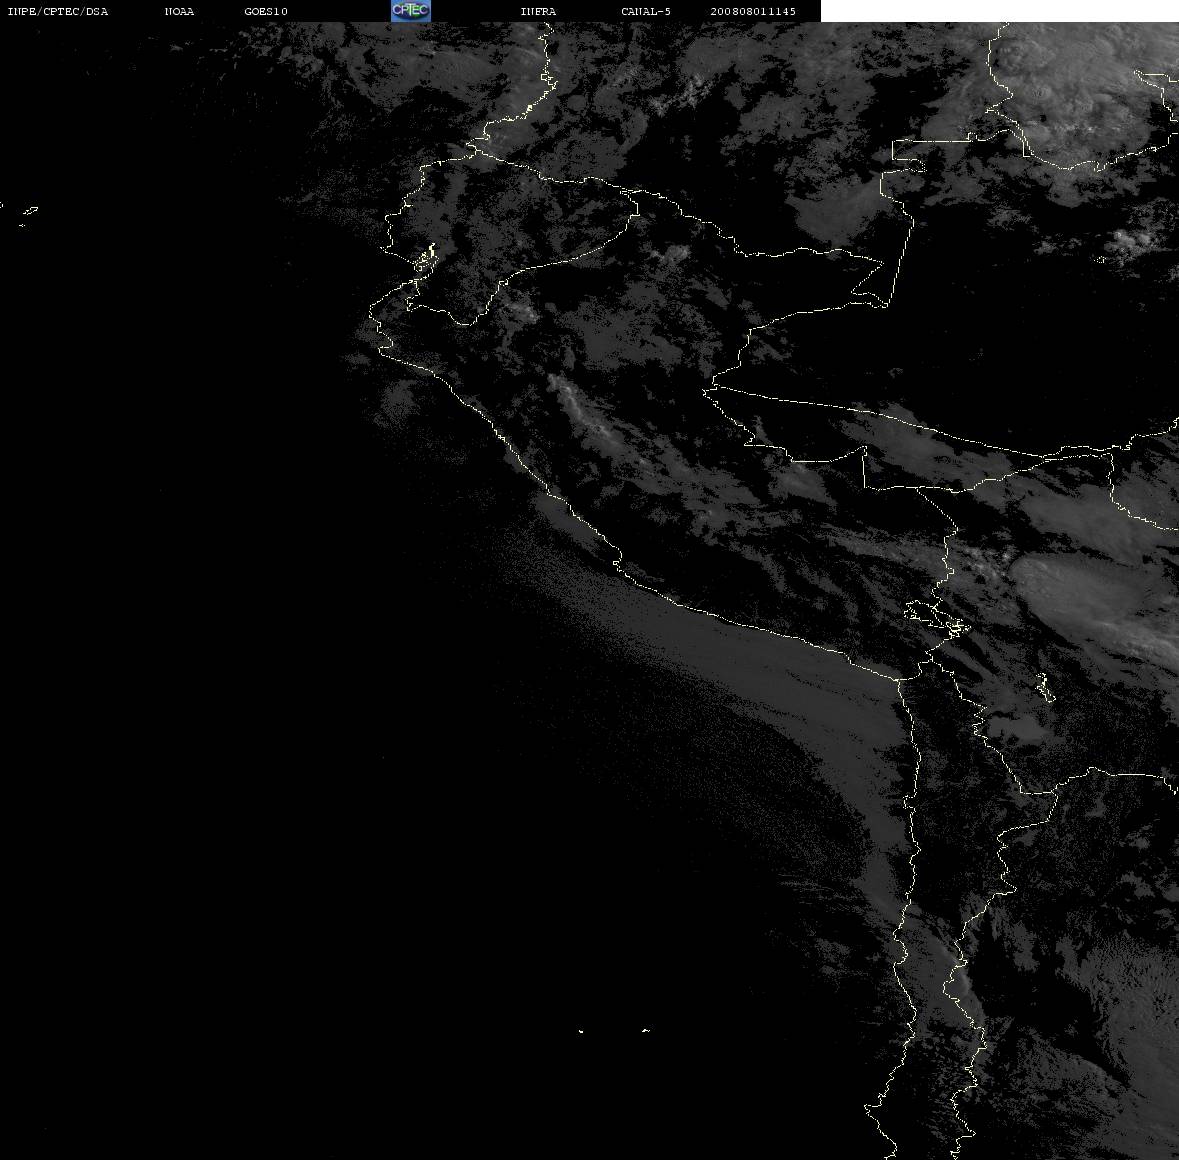Click the Galapagos islands outline
This screenshot has height=1160, width=1179.
pos(27,214)
